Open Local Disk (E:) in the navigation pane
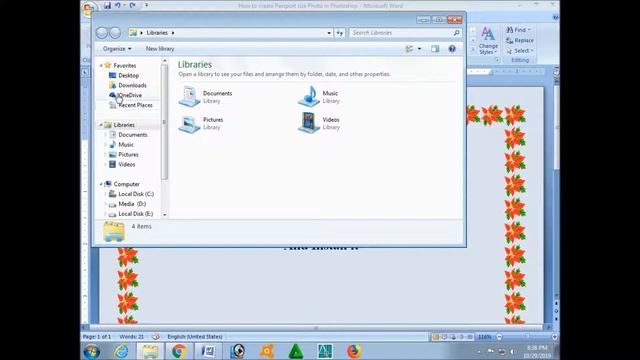Image resolution: width=640 pixels, height=360 pixels. pos(131,213)
